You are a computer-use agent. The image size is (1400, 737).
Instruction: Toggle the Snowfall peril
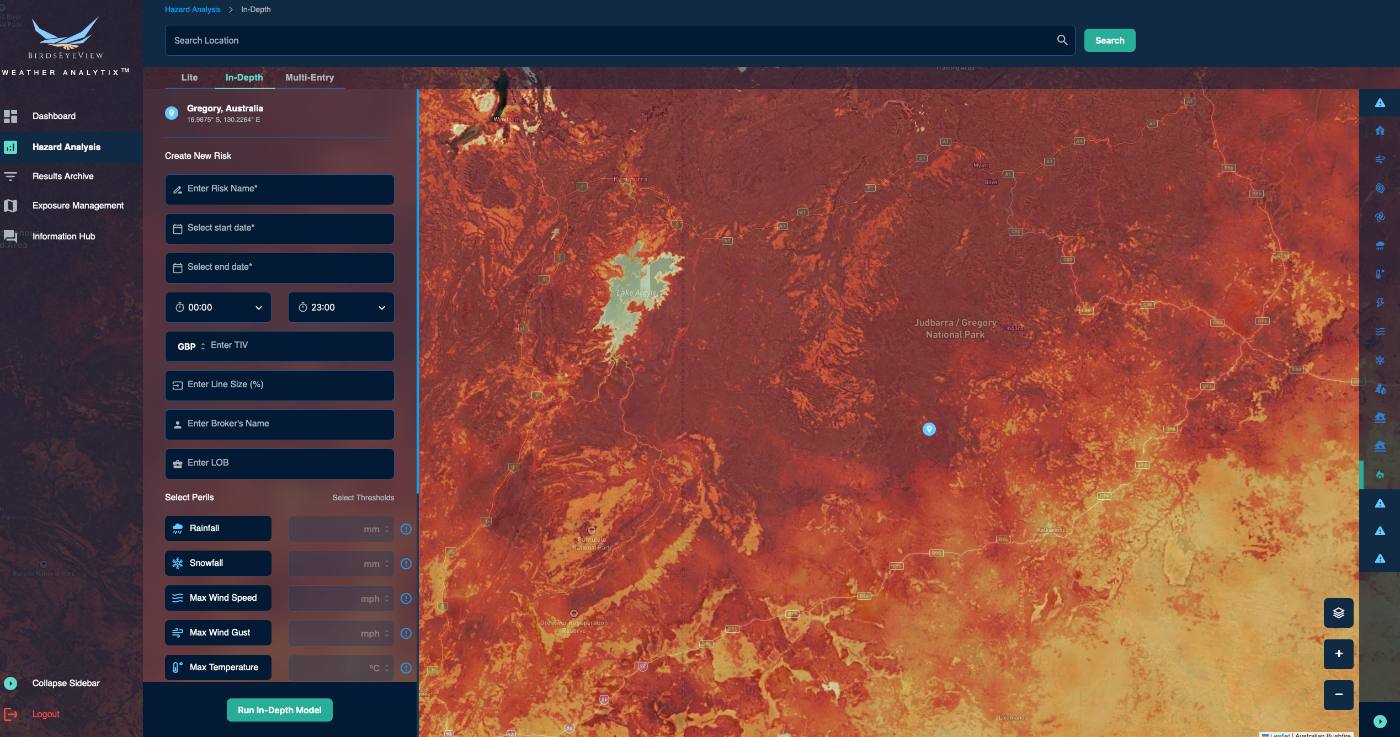[218, 563]
